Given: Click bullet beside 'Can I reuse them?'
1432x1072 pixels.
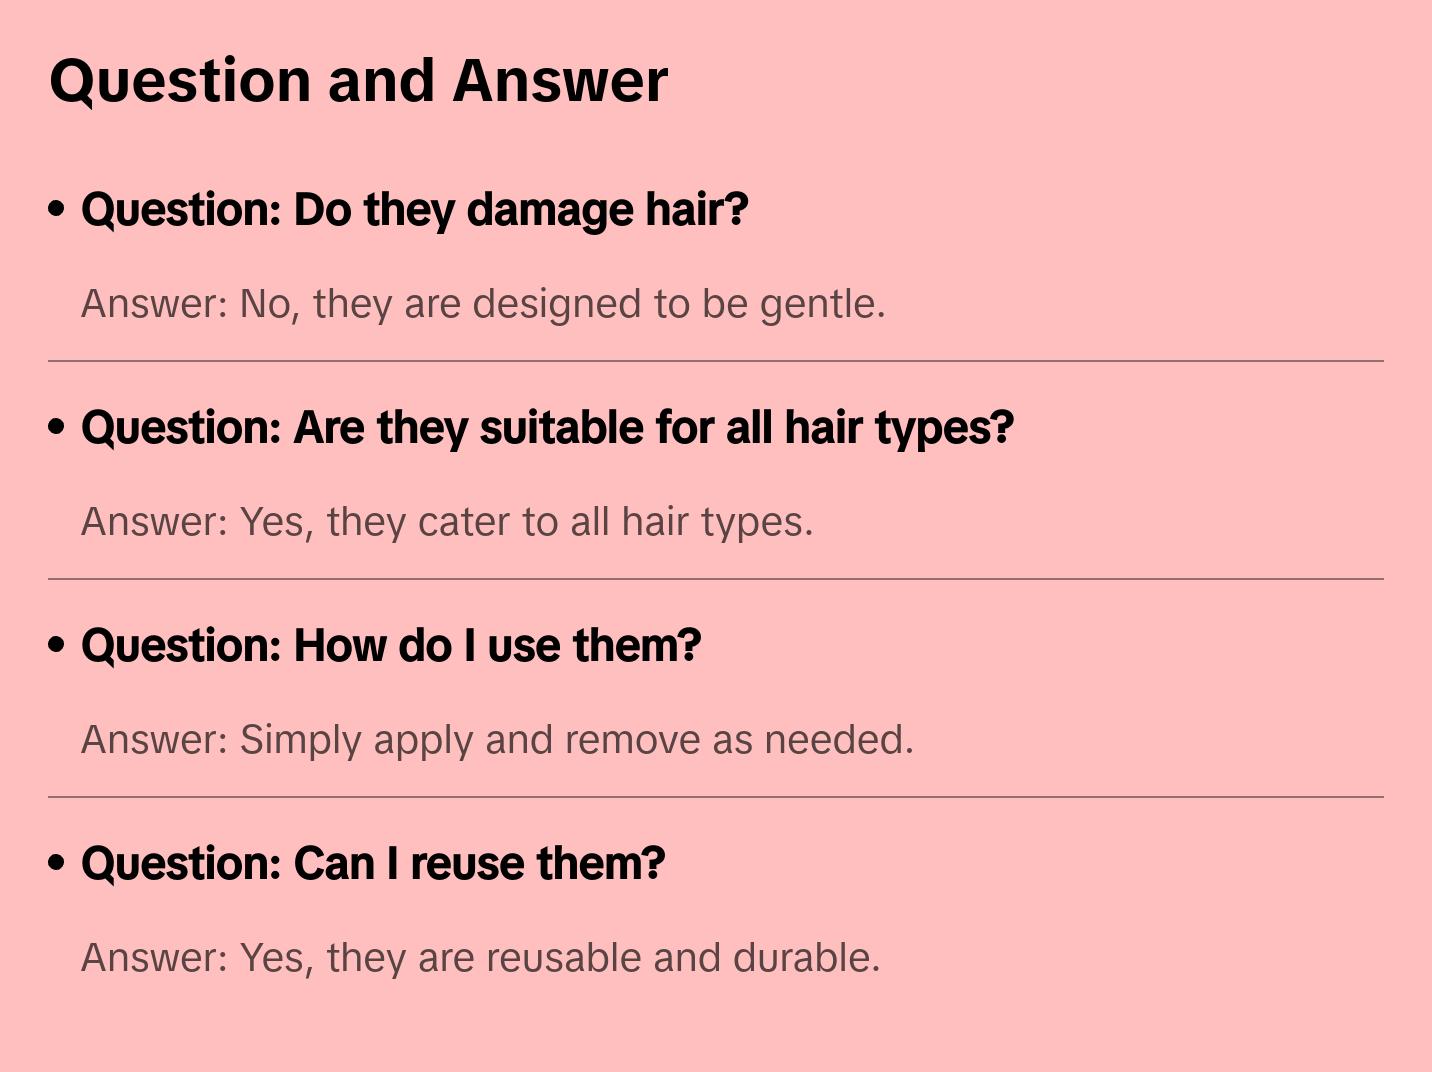Looking at the screenshot, I should 57,864.
